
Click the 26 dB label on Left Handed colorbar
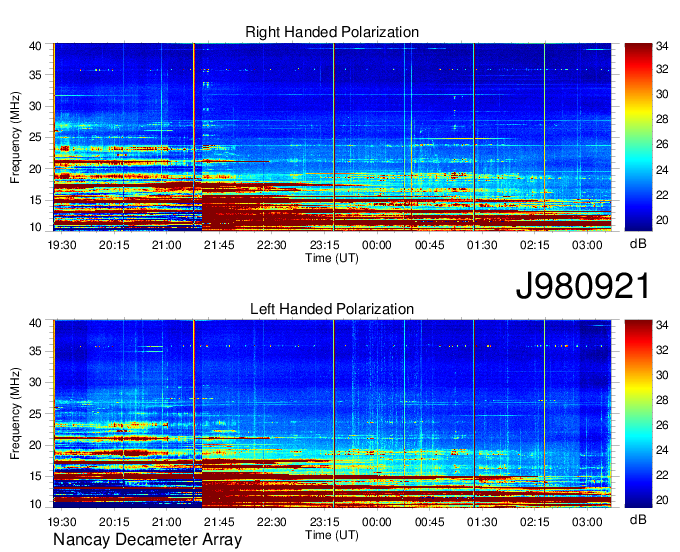click(x=662, y=425)
